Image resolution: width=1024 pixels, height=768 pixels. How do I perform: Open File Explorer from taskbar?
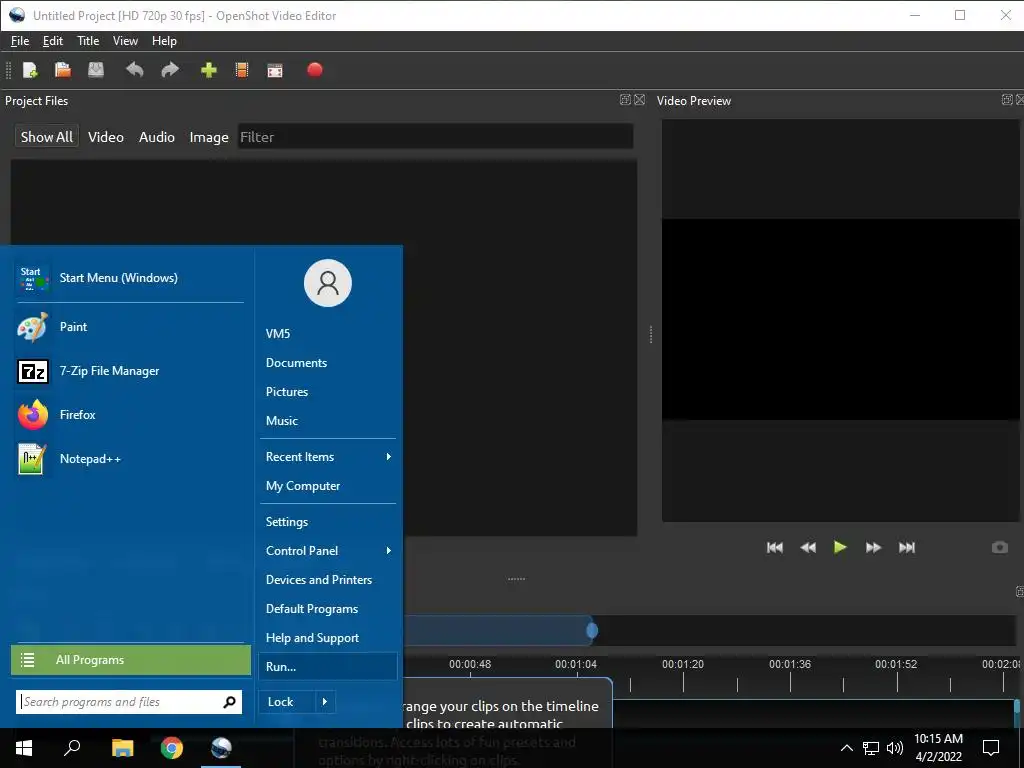(122, 748)
